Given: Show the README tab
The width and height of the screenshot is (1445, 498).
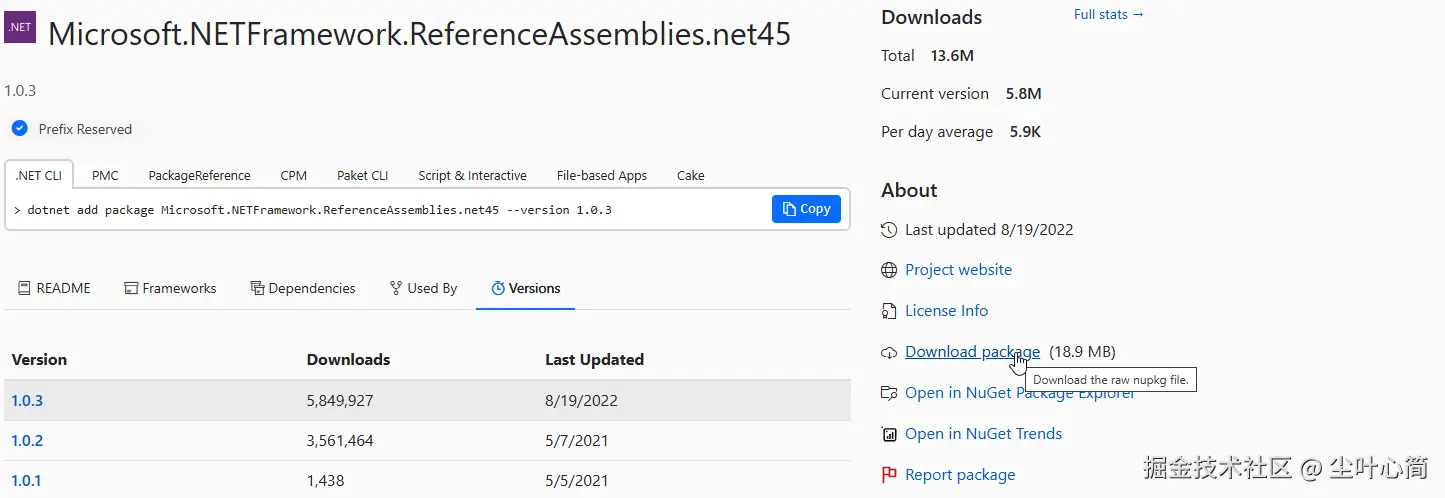Looking at the screenshot, I should click(54, 288).
